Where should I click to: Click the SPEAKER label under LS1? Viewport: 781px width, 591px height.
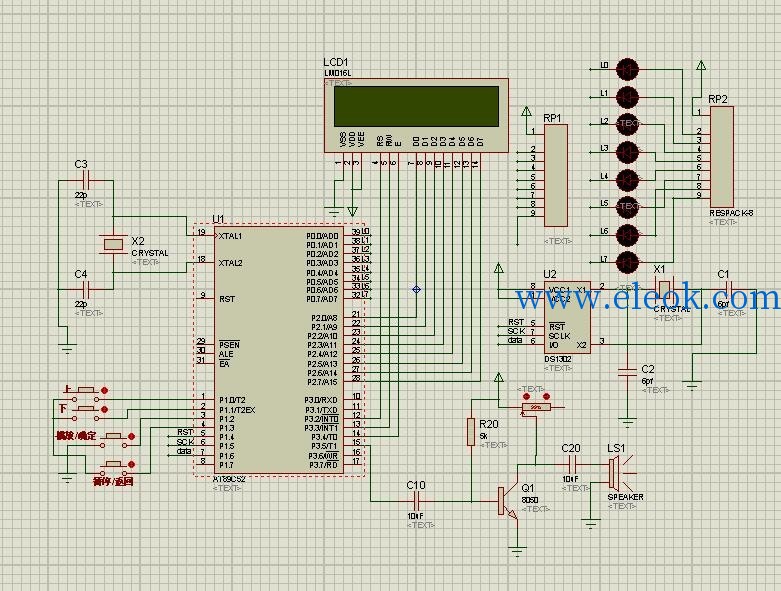(x=626, y=497)
